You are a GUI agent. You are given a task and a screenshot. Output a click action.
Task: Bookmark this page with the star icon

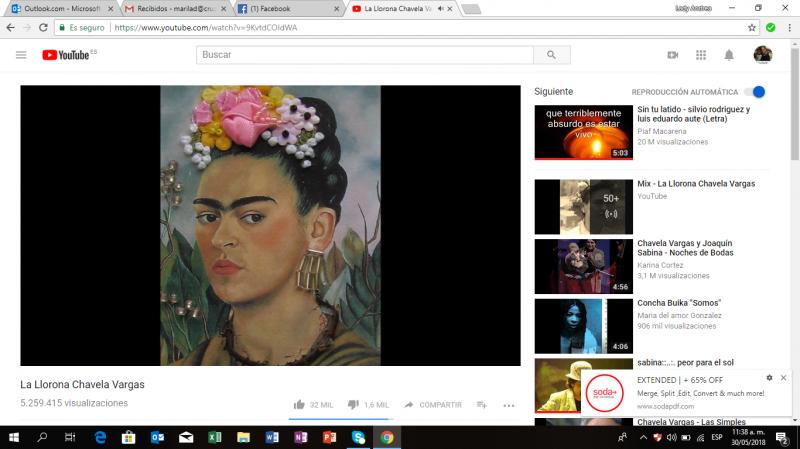pos(752,28)
